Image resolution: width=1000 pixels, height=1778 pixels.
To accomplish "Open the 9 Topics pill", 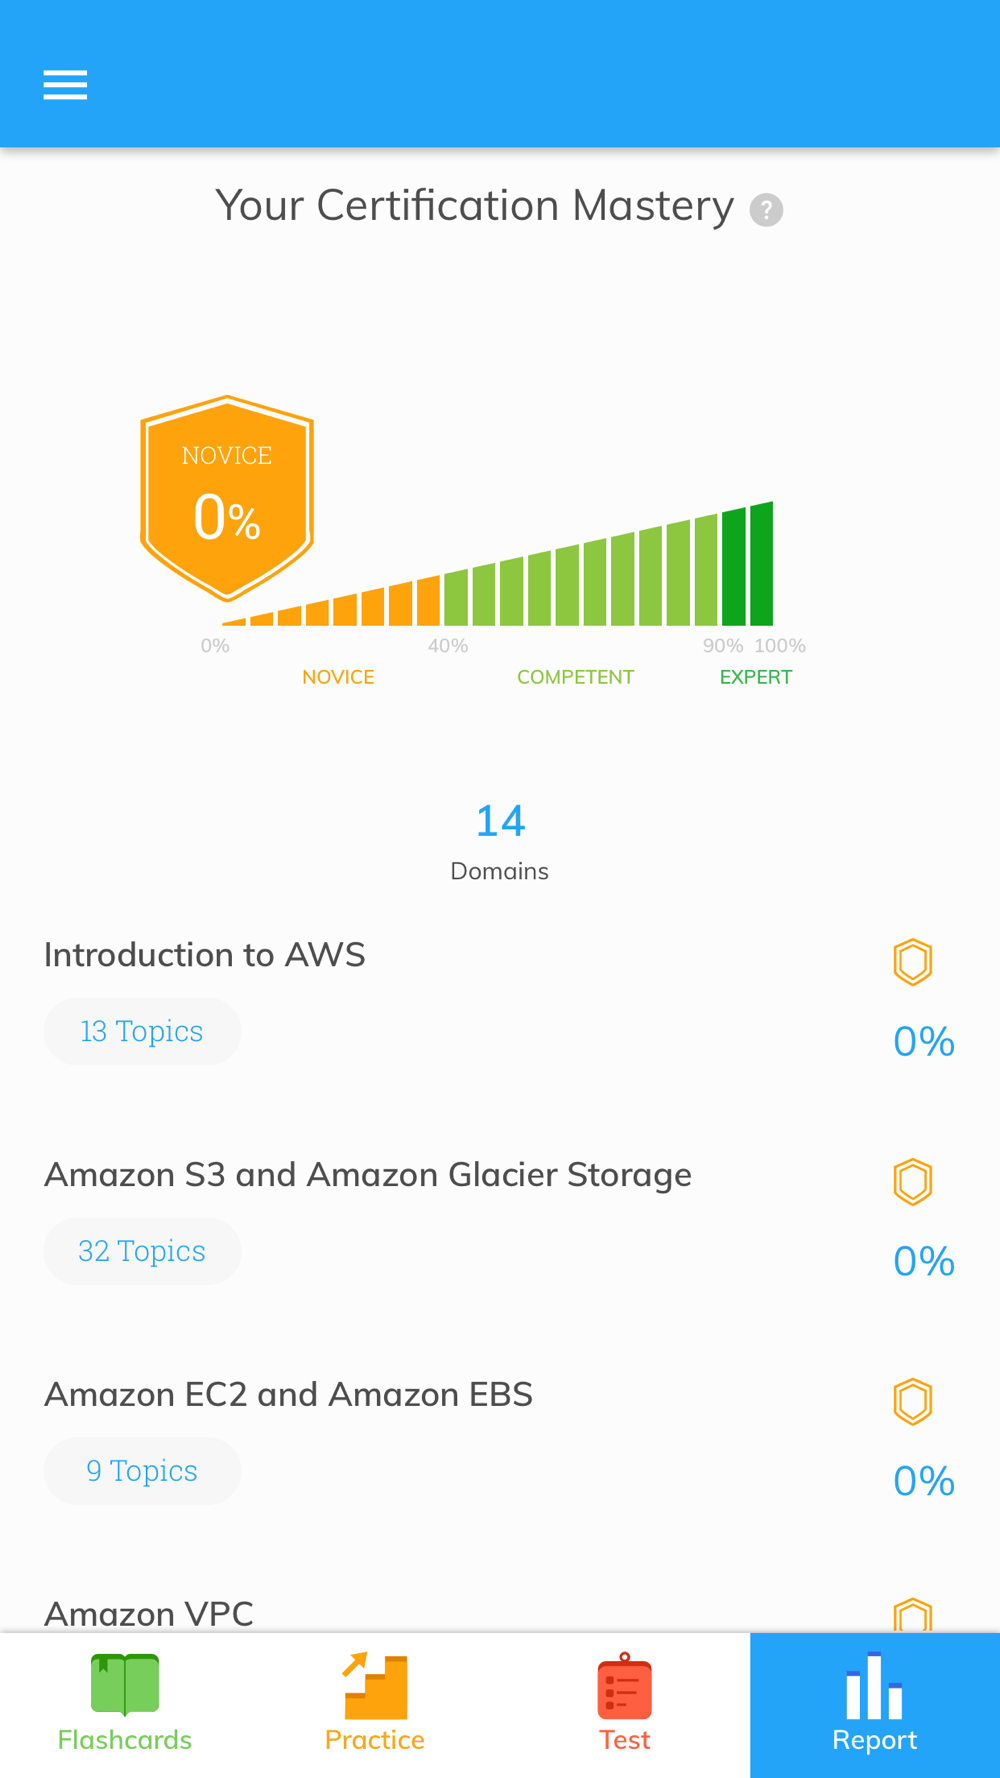I will pyautogui.click(x=142, y=1471).
